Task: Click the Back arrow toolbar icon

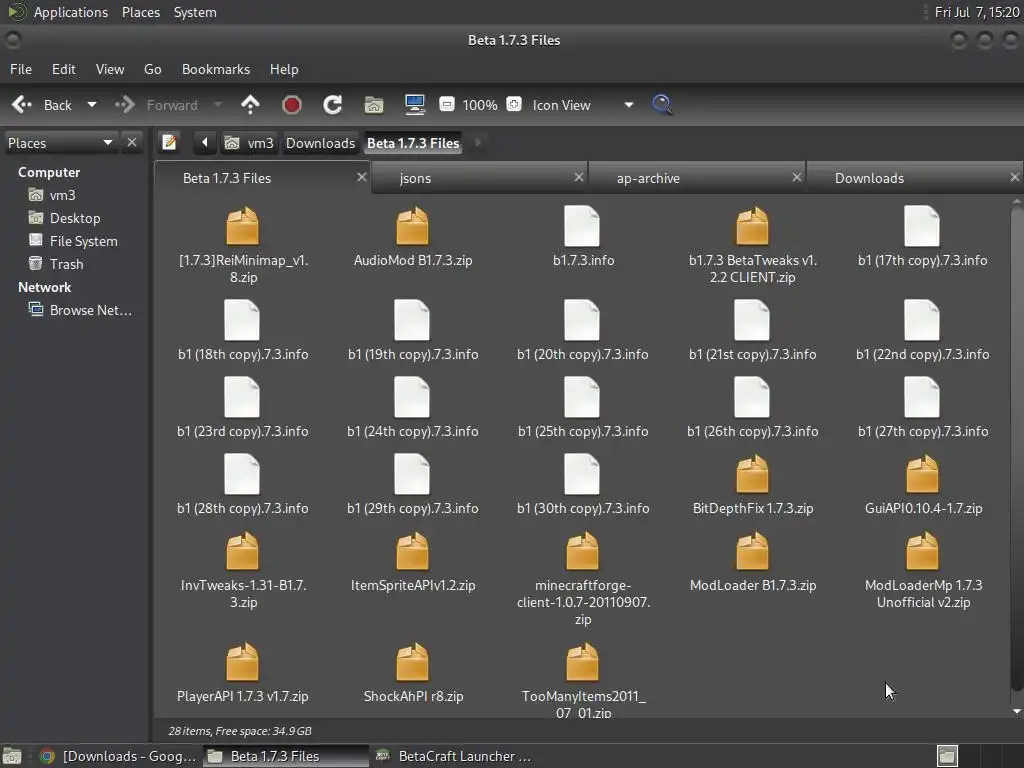Action: pos(22,105)
